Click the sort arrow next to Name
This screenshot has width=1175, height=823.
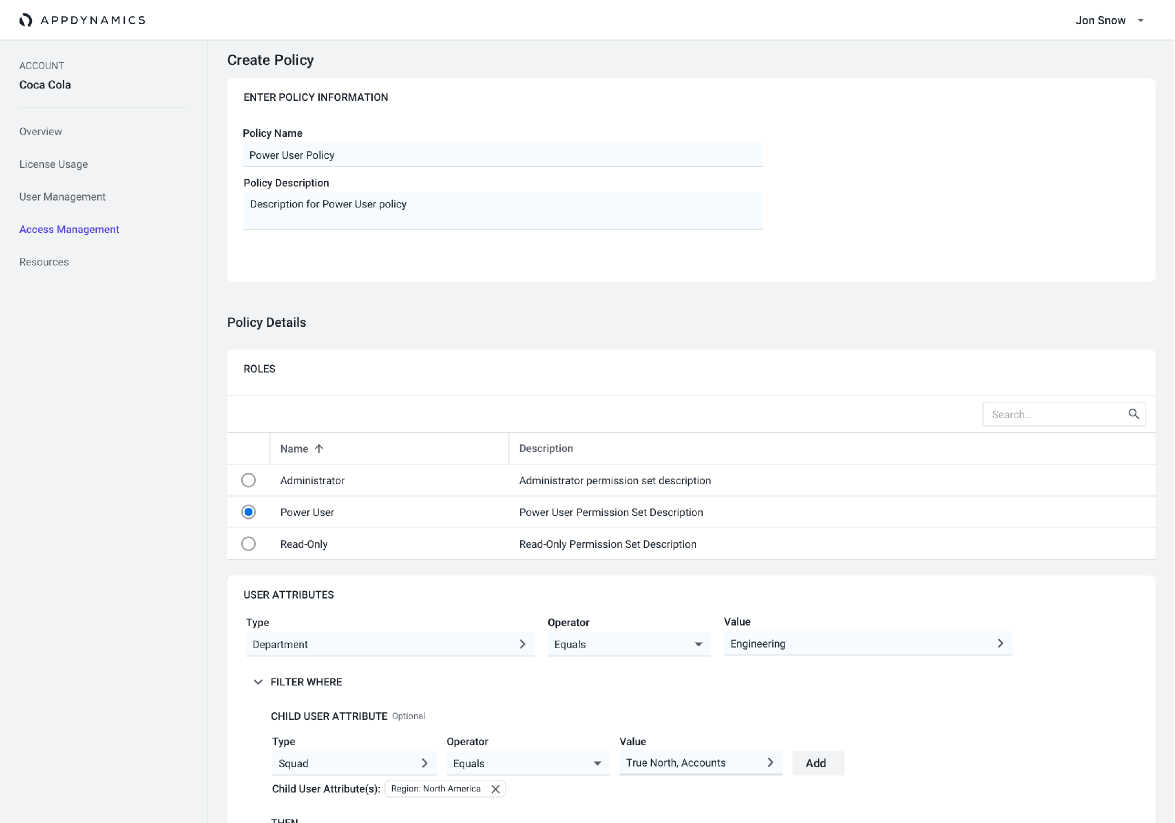click(318, 448)
